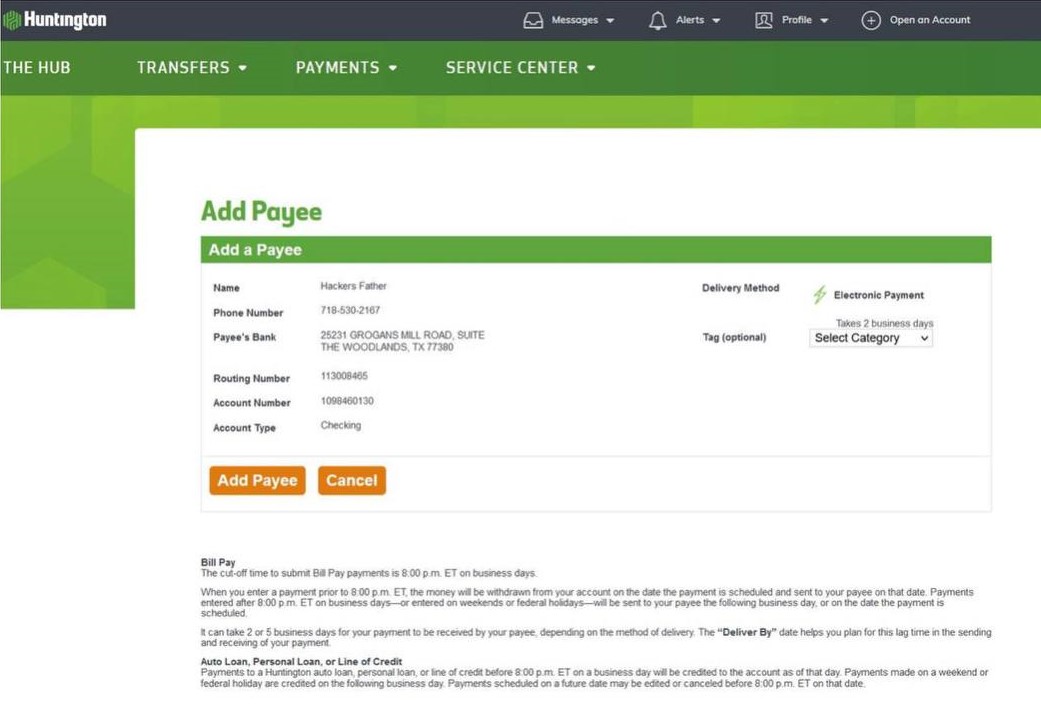Image resolution: width=1041 pixels, height=714 pixels.
Task: Expand the Alerts dropdown arrow
Action: [x=716, y=21]
